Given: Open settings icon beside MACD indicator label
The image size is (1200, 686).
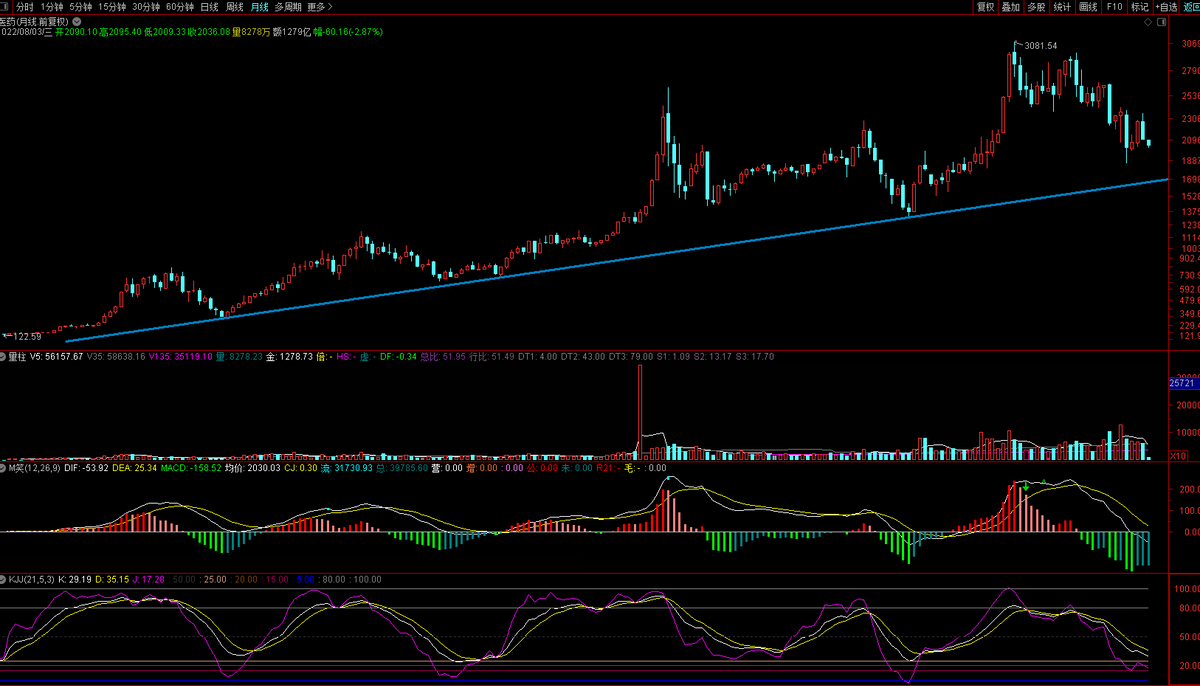Looking at the screenshot, I should click(x=4, y=467).
